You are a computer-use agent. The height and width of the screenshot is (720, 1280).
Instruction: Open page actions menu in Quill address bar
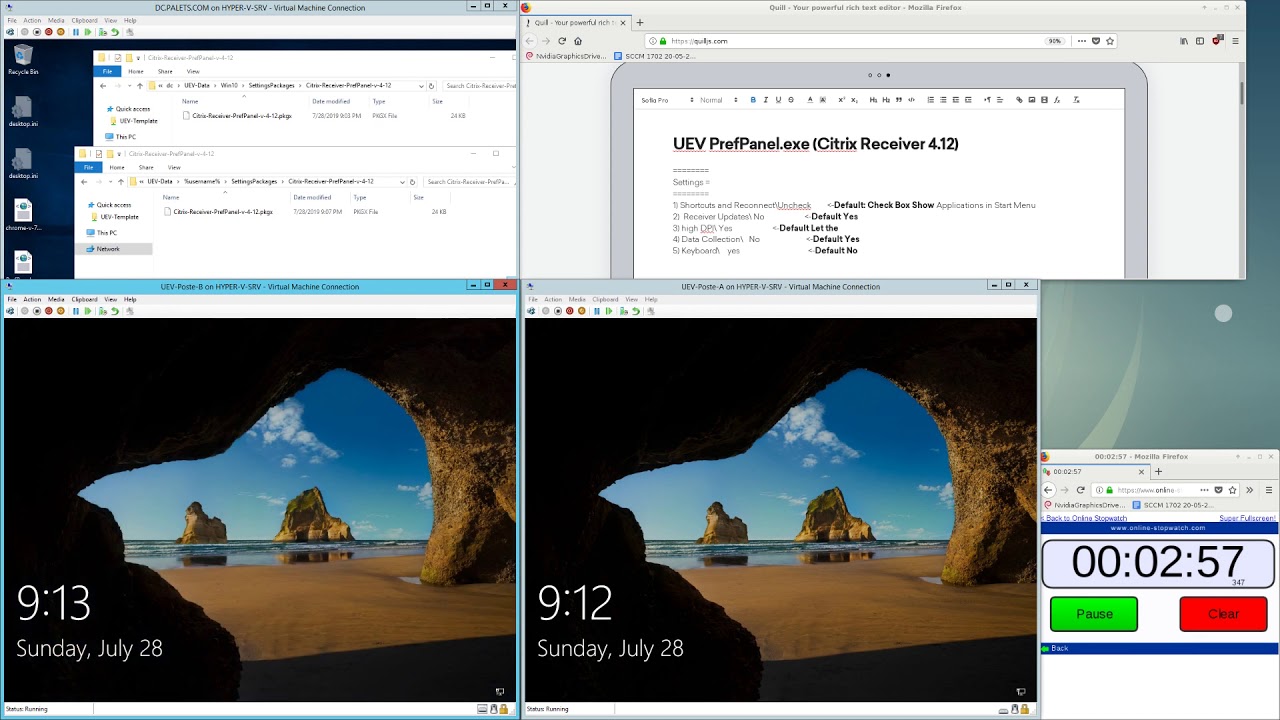1083,41
